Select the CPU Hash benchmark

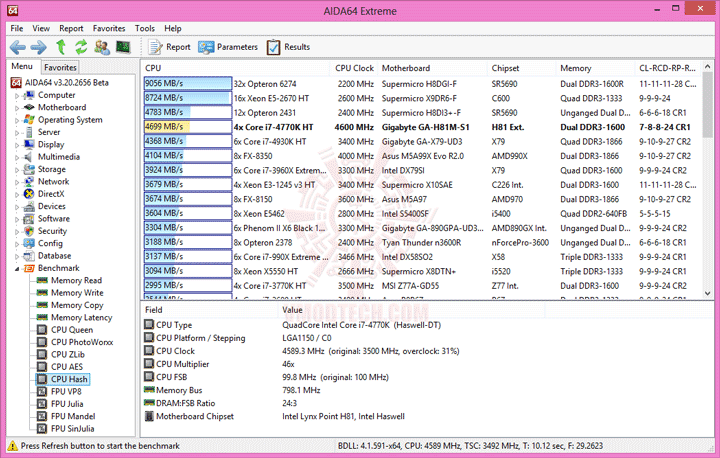(x=69, y=379)
